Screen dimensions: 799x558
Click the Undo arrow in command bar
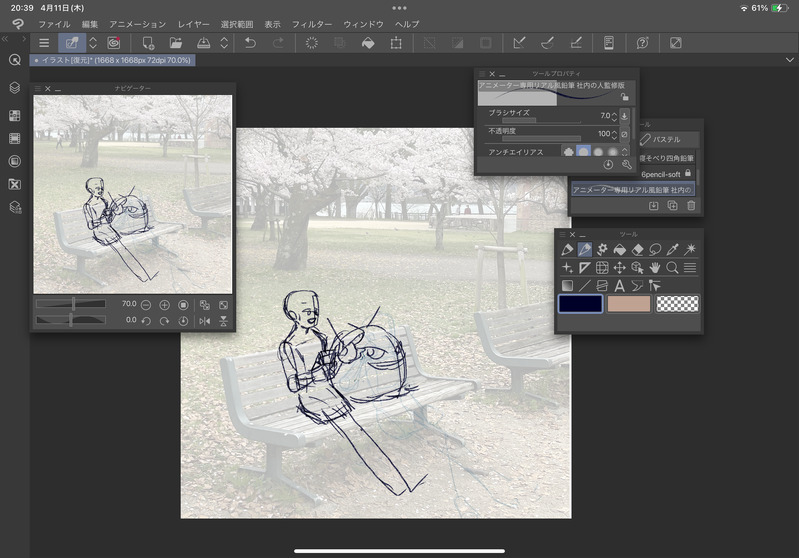(250, 43)
